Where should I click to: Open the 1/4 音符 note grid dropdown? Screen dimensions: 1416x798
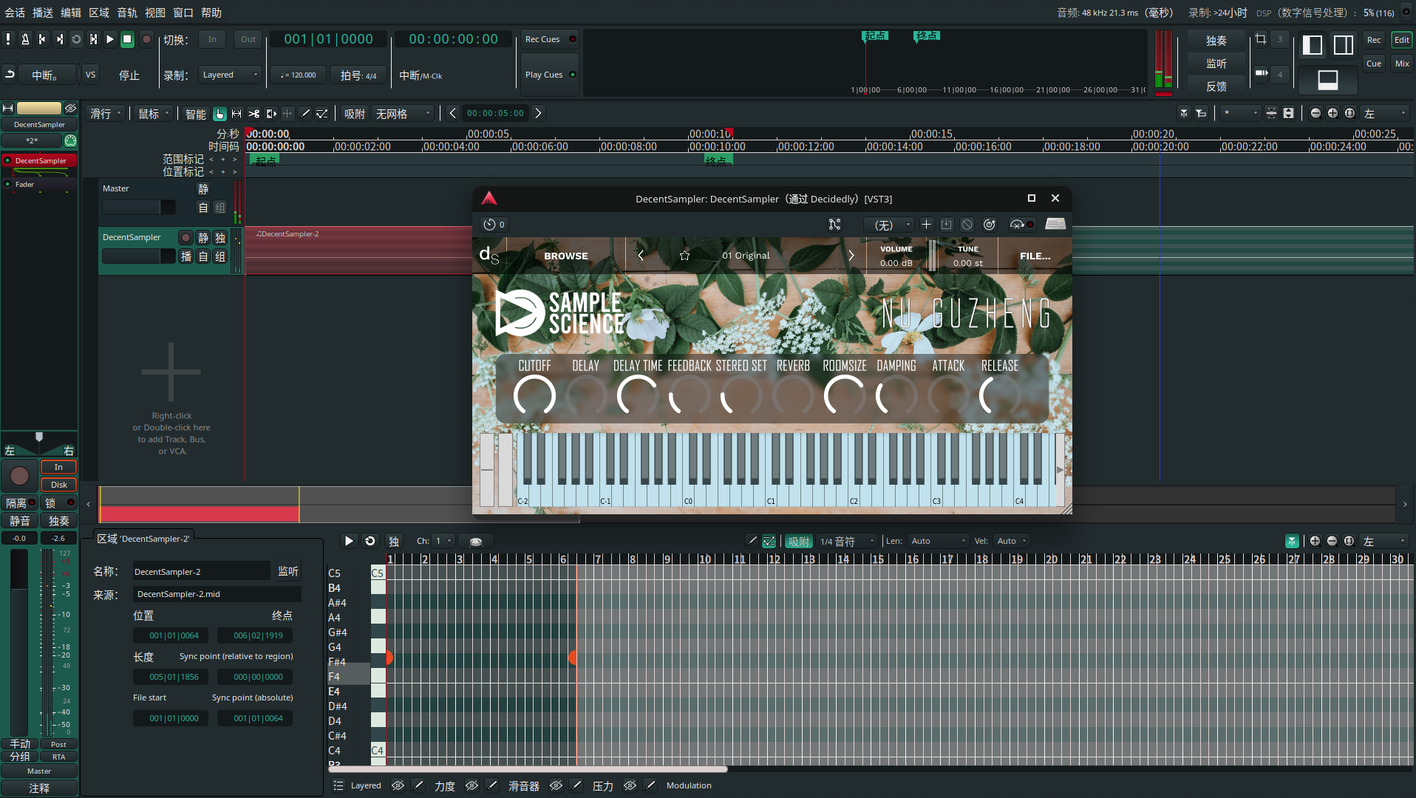click(847, 541)
